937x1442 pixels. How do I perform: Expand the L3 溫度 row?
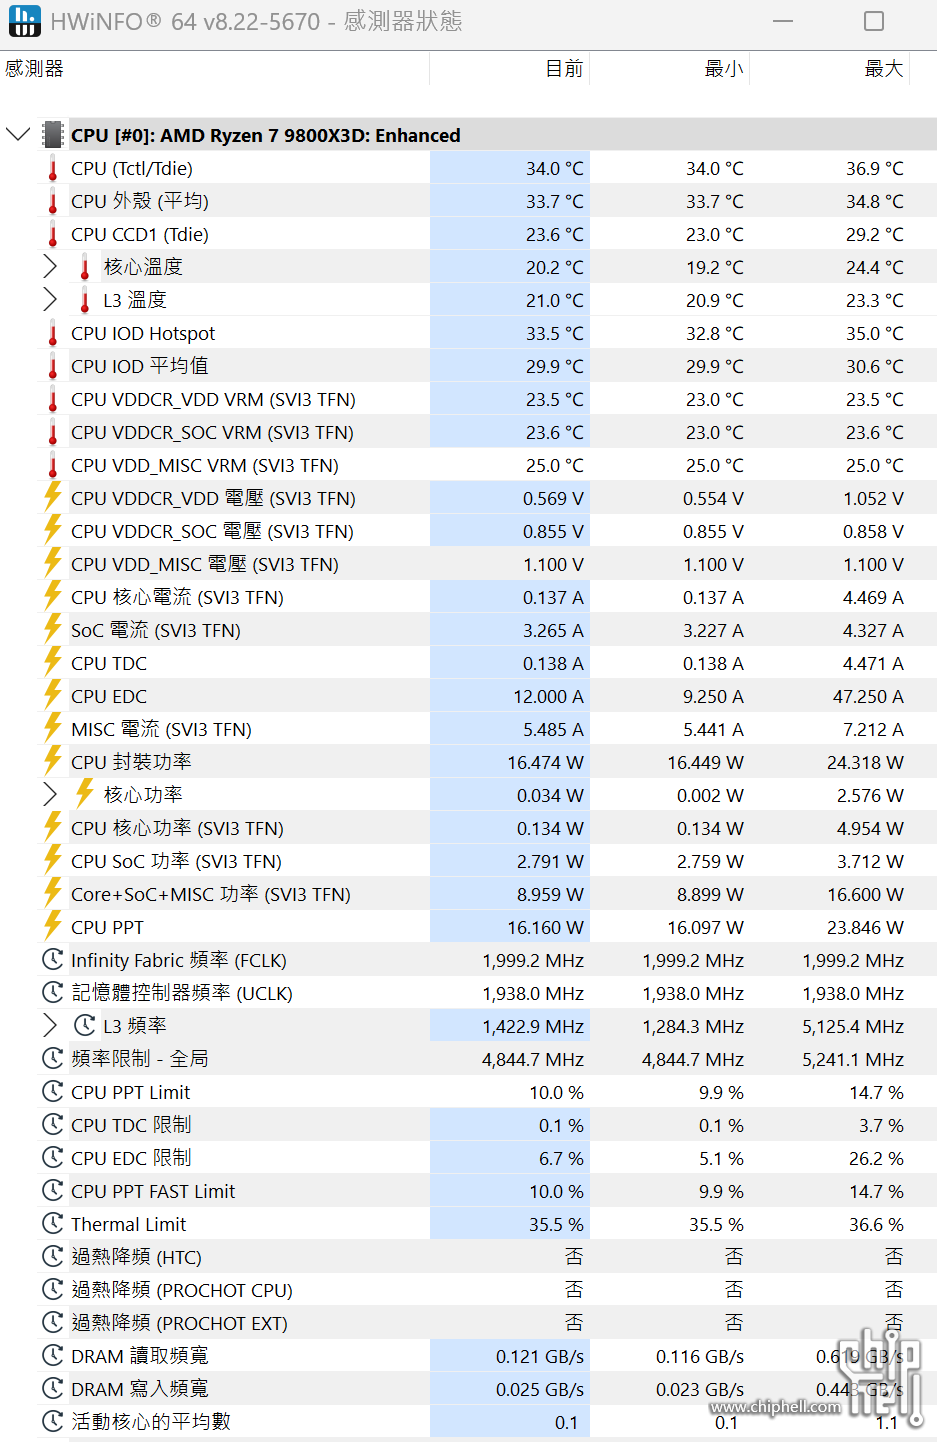coord(50,299)
